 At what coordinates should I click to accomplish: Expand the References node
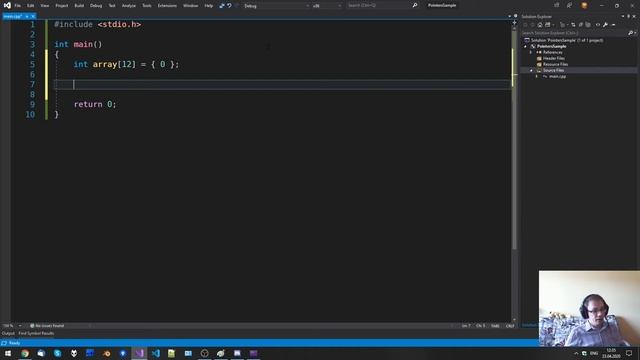point(531,53)
